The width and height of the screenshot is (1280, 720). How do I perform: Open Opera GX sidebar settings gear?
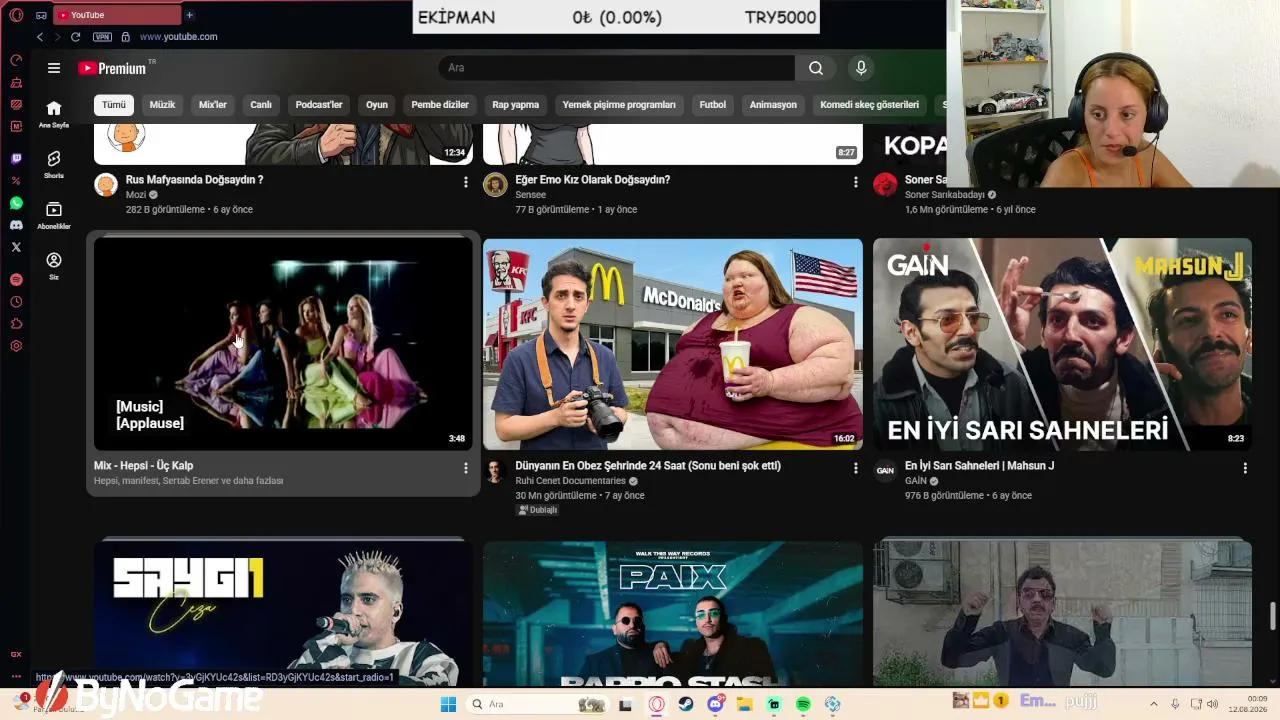tap(16, 346)
